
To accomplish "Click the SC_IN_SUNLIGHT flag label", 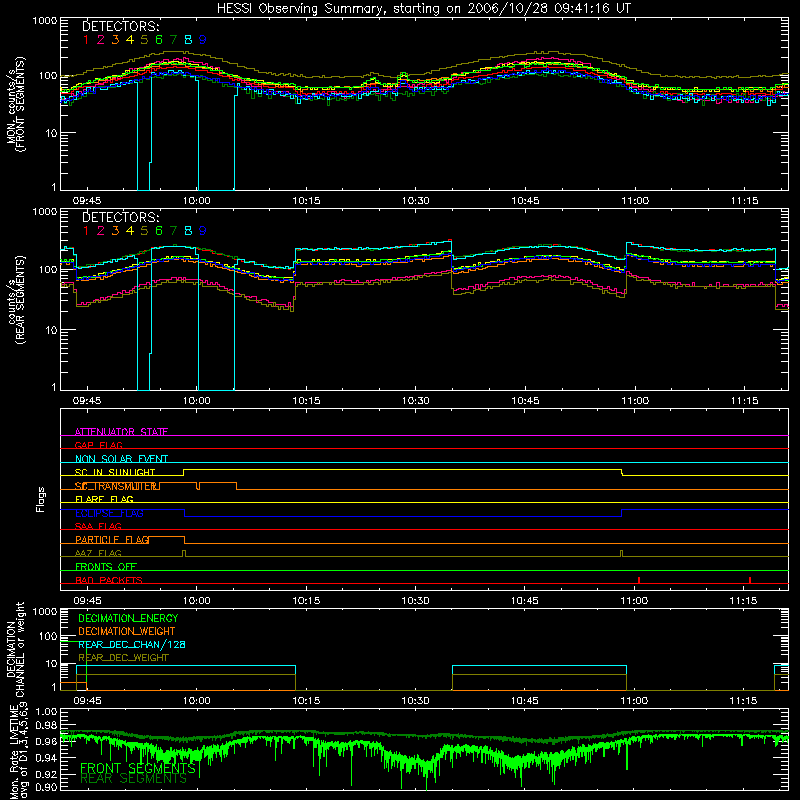I will tap(115, 472).
